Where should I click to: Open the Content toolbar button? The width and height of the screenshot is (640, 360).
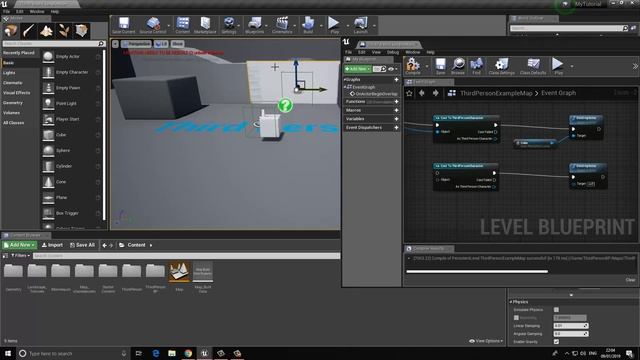pyautogui.click(x=182, y=25)
